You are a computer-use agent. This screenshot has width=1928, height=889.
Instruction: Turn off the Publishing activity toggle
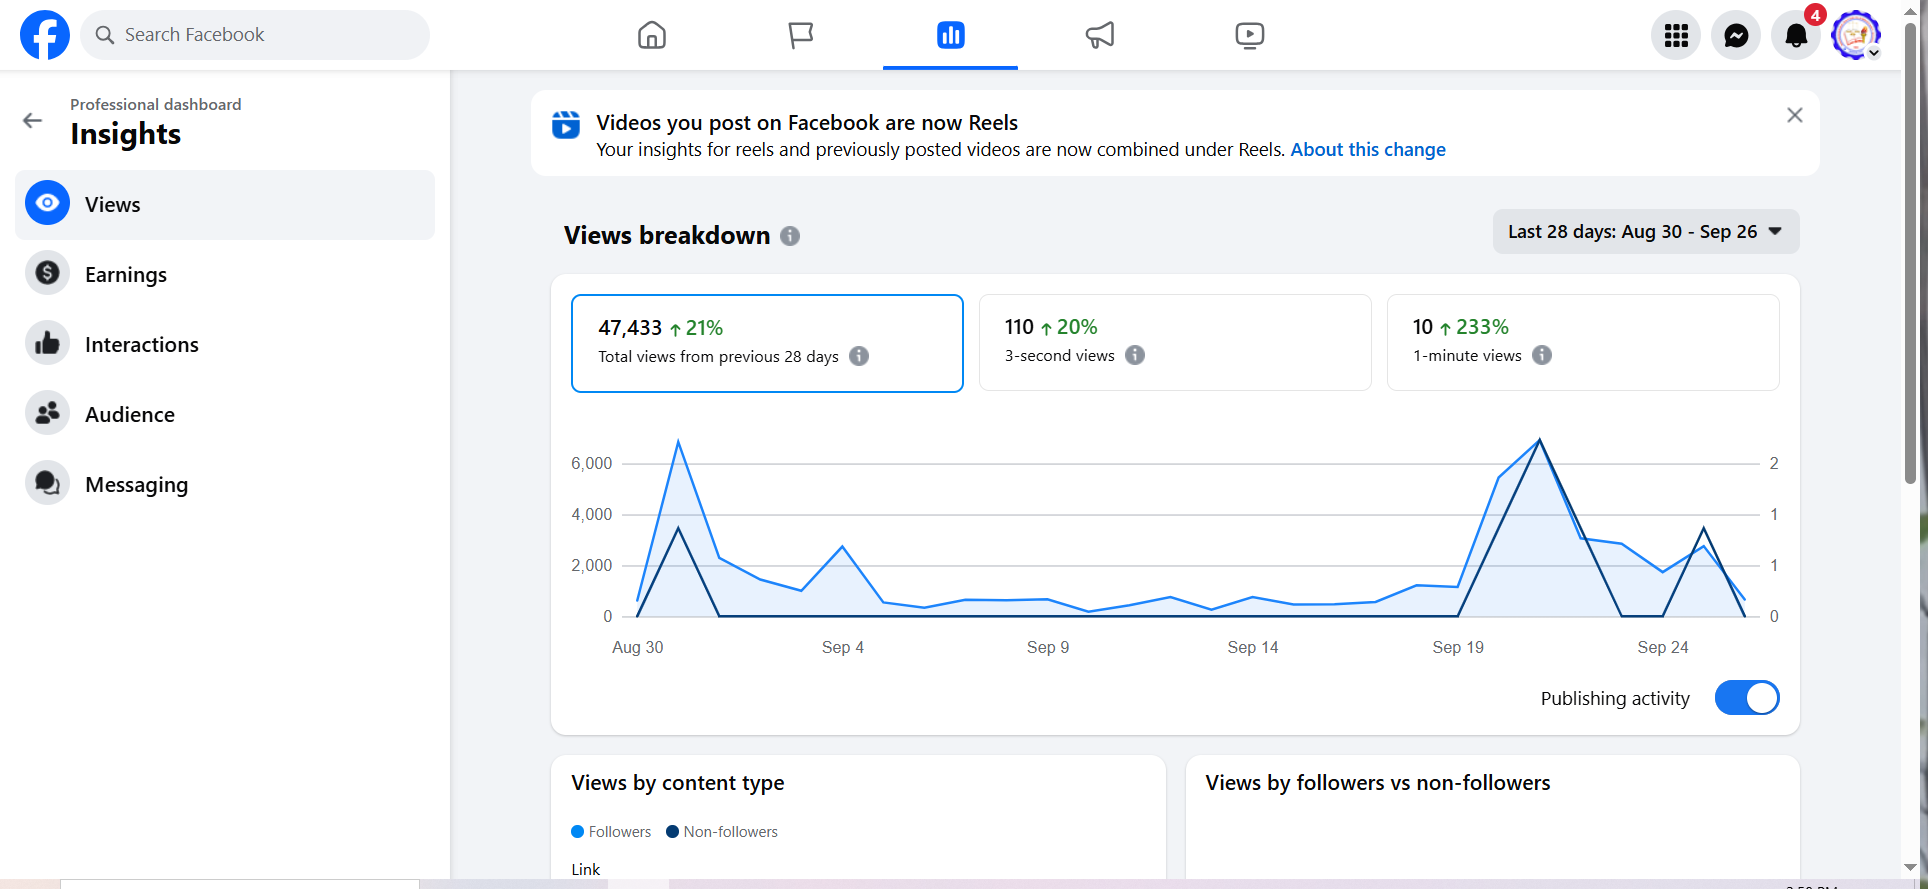click(1746, 698)
